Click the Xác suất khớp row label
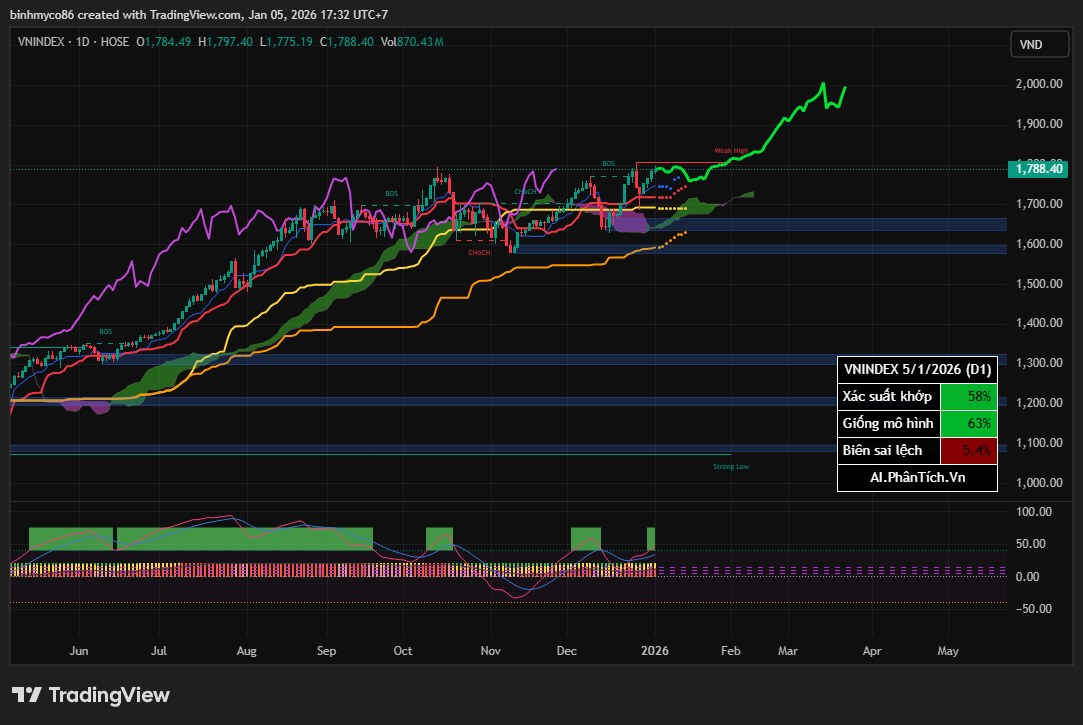 point(888,397)
